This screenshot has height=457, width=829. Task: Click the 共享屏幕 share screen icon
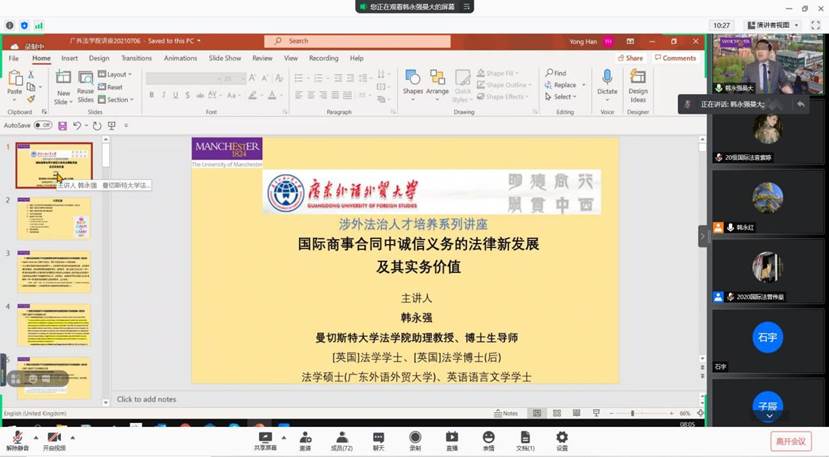pyautogui.click(x=265, y=438)
